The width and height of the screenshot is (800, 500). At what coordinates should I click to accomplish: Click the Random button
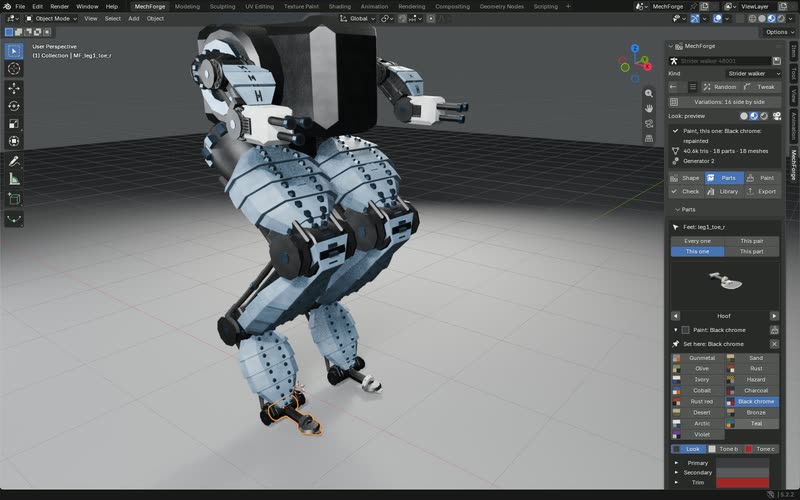719,87
